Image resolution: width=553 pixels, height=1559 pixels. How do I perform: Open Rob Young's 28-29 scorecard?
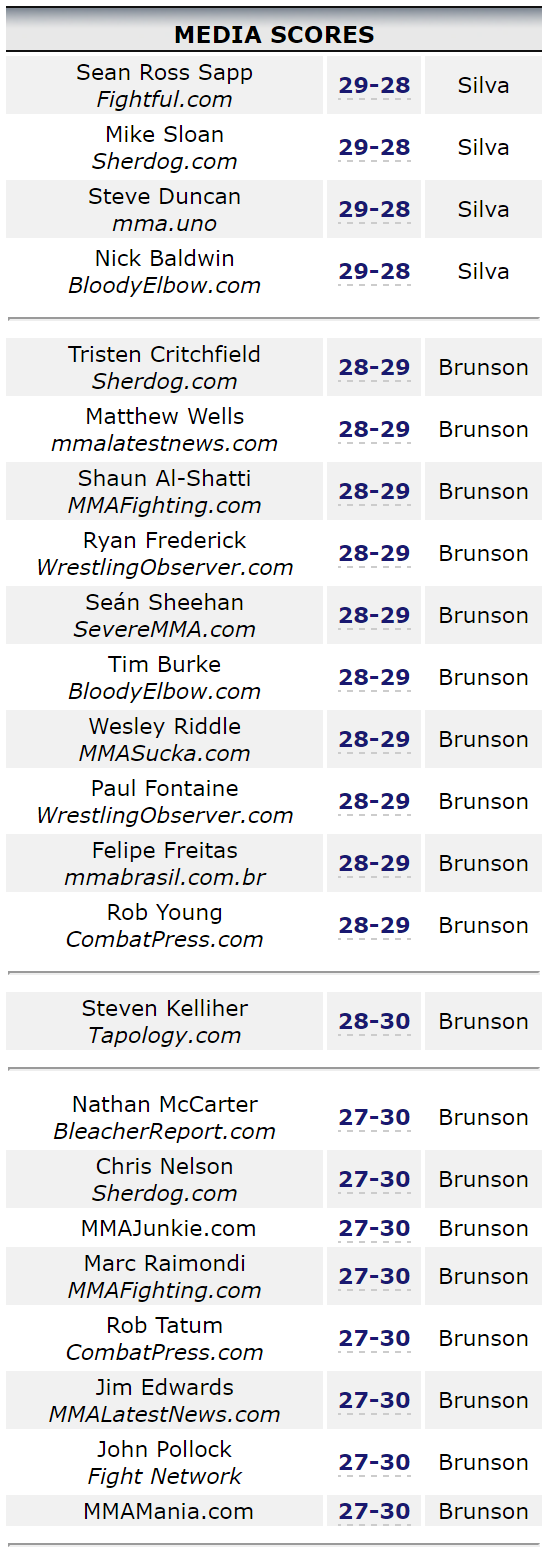click(374, 926)
